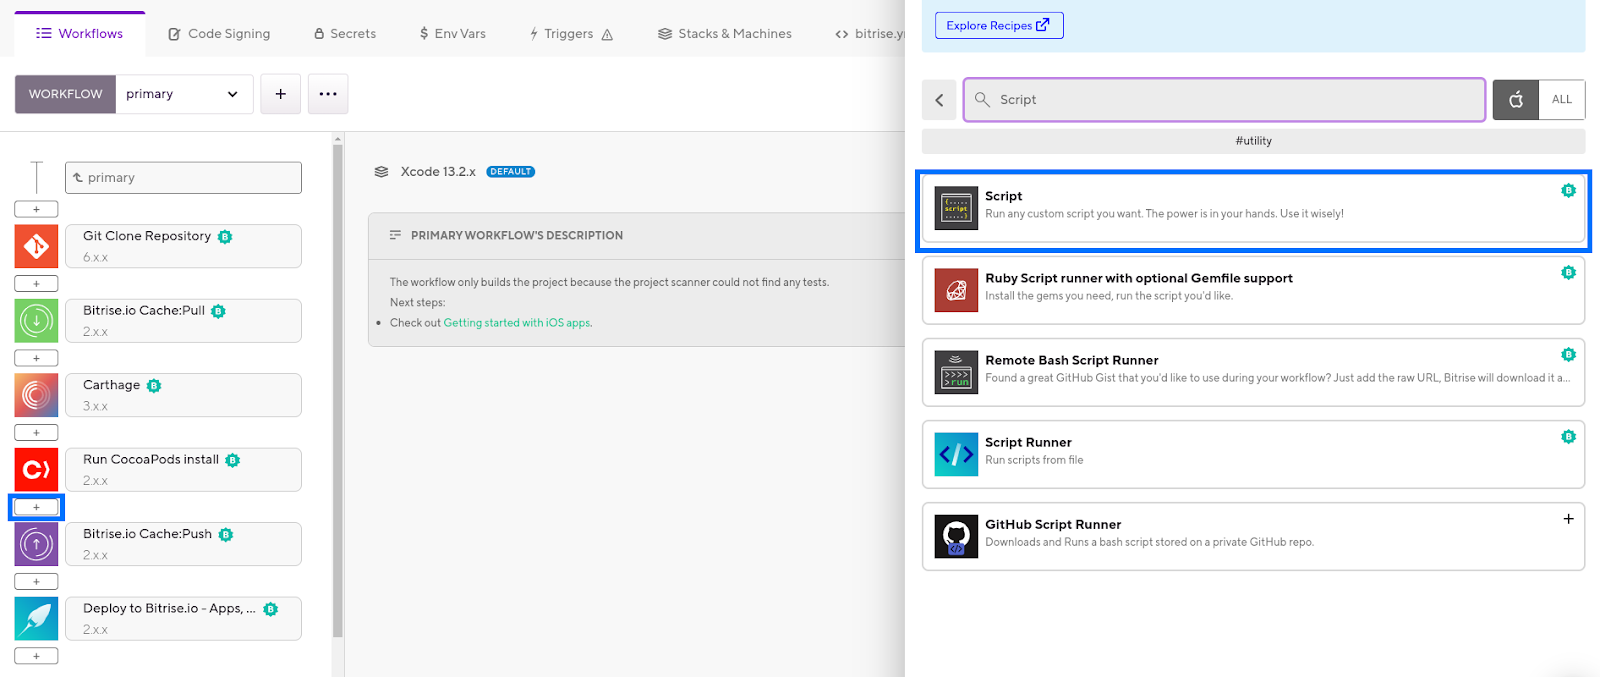Click the add workflow plus button
This screenshot has width=1600, height=677.
[281, 94]
